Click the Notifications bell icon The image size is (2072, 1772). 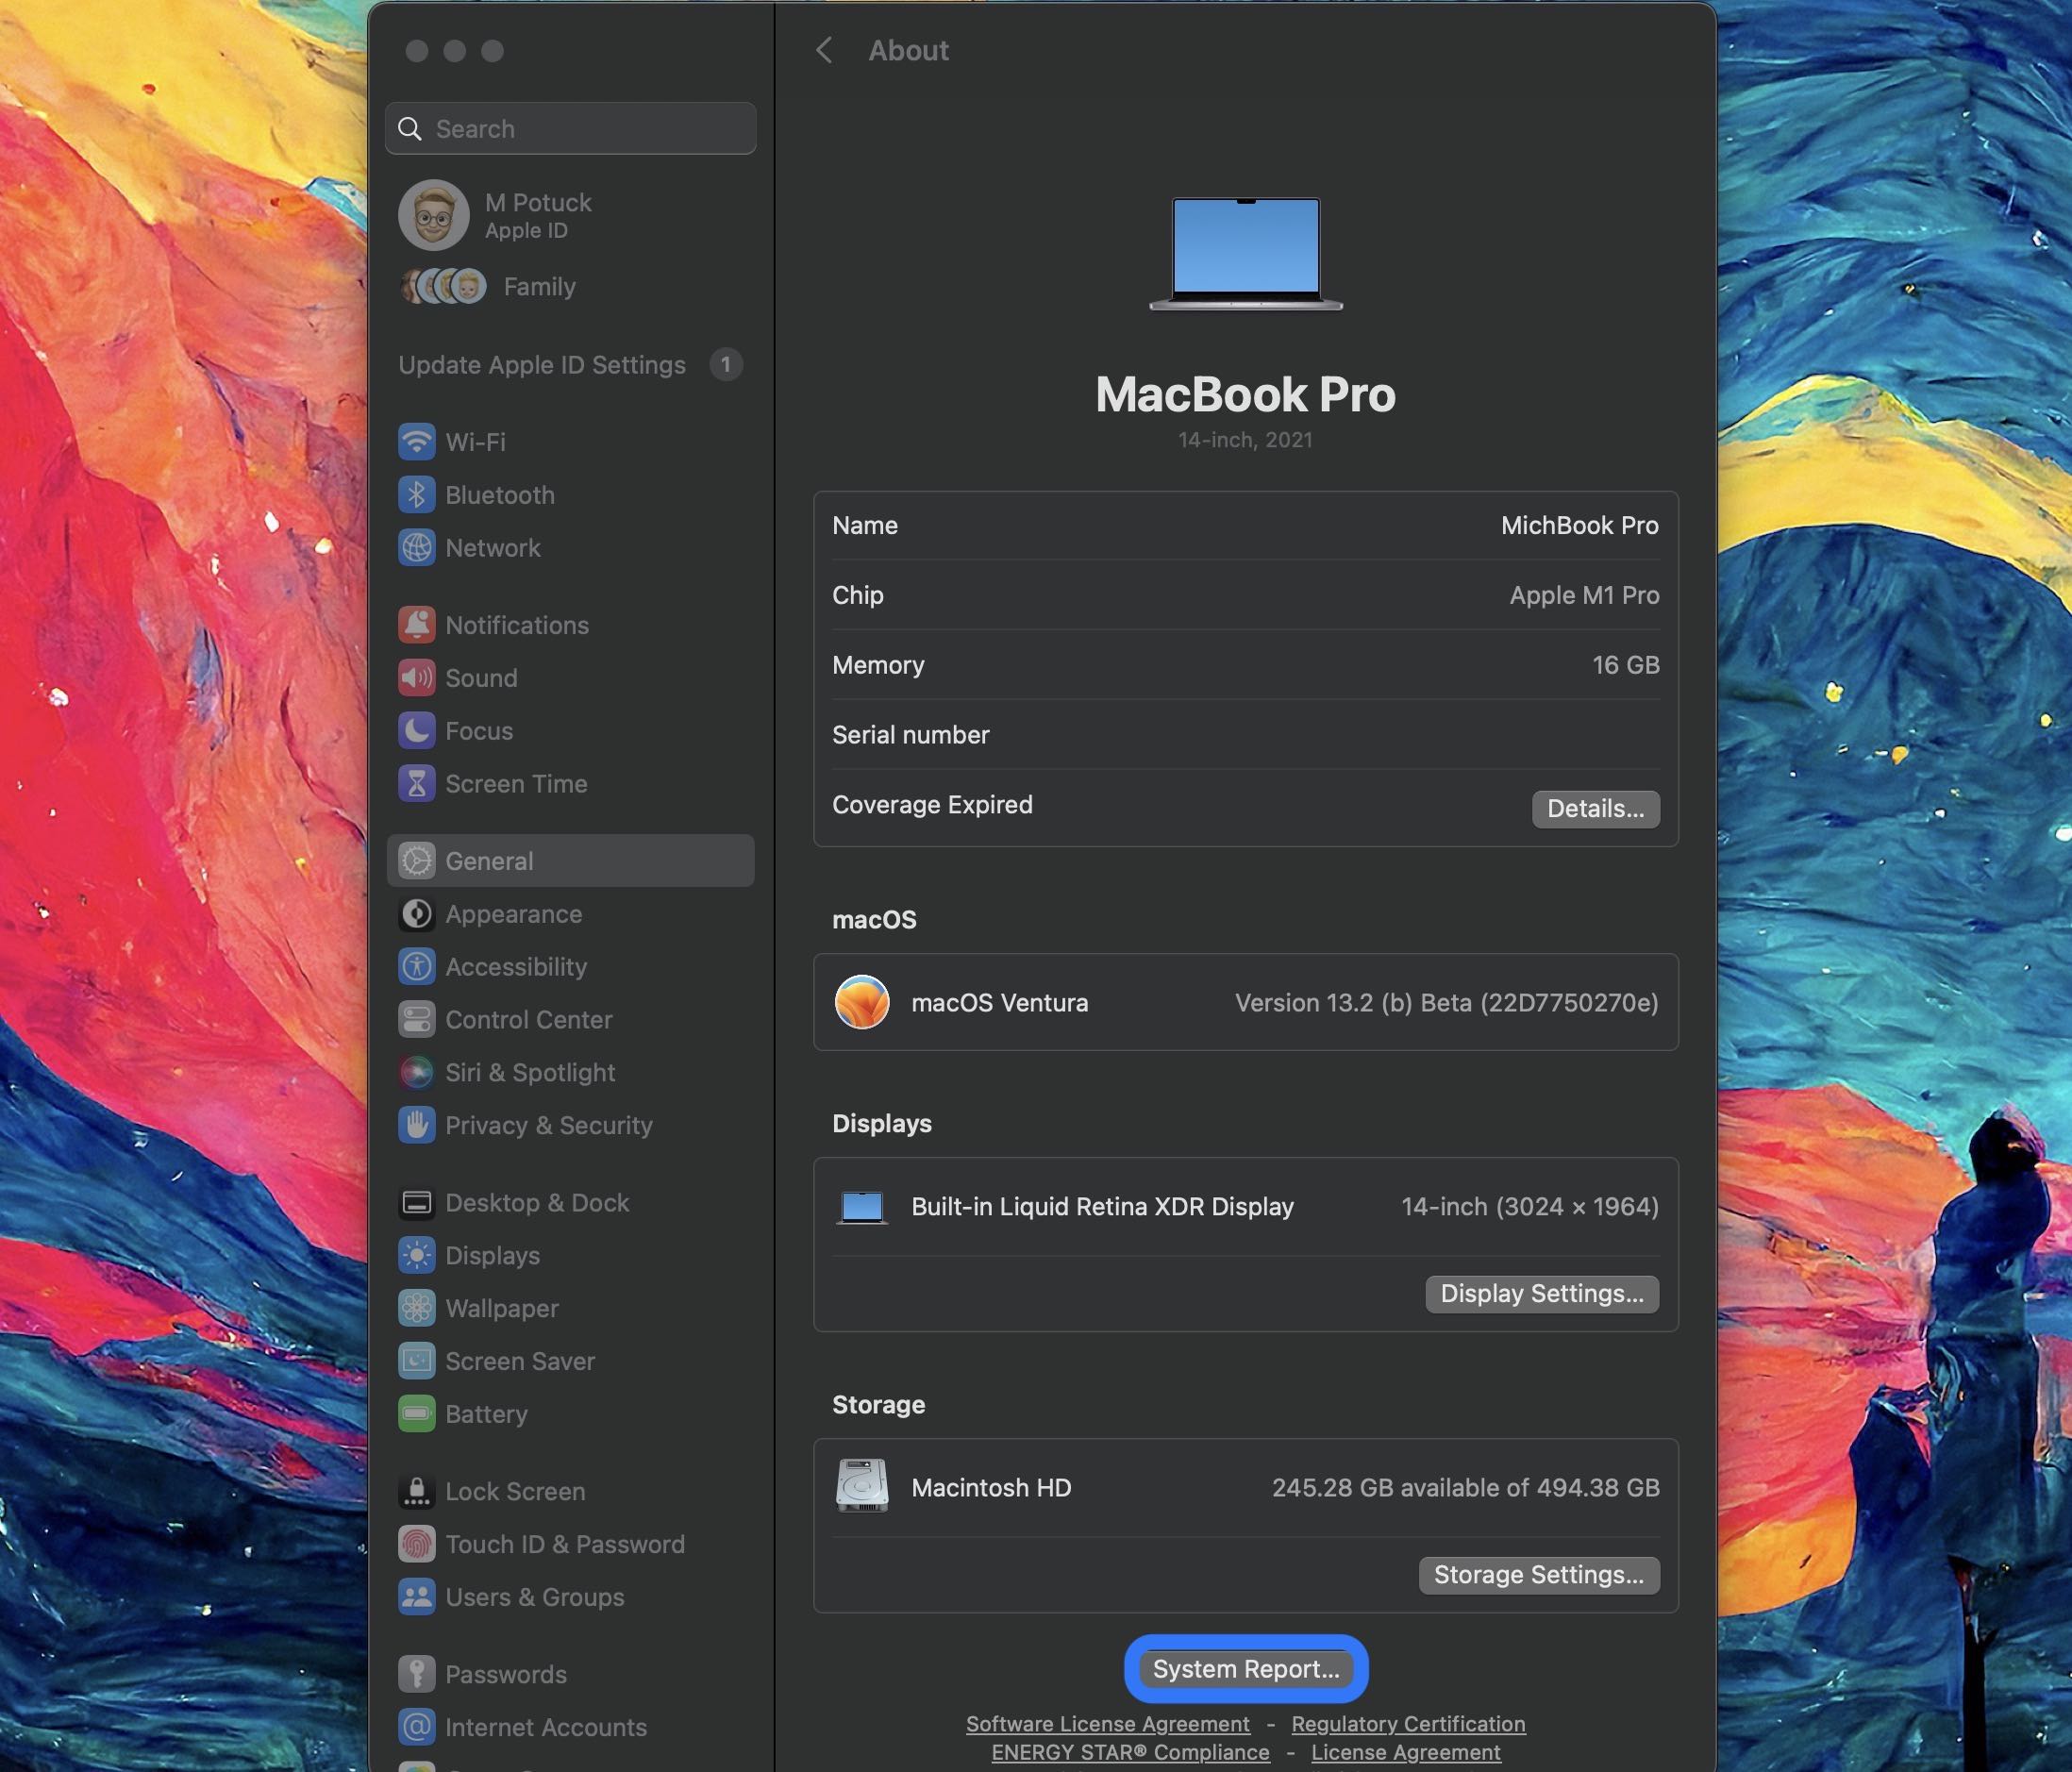pyautogui.click(x=417, y=624)
